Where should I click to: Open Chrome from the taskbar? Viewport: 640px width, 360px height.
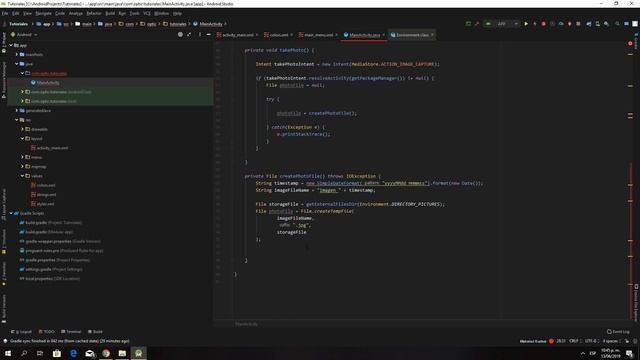click(106, 353)
